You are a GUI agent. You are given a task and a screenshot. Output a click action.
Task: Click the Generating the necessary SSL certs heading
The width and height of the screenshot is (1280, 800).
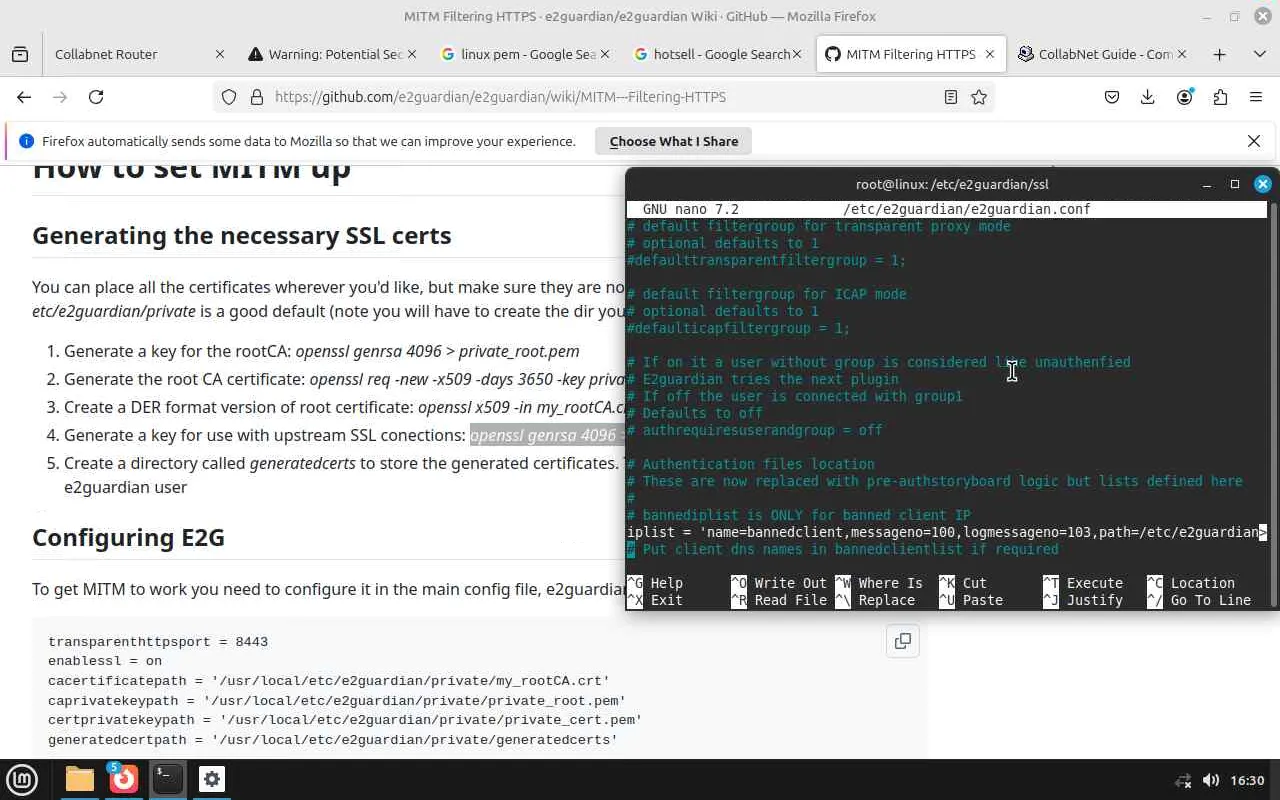point(242,235)
